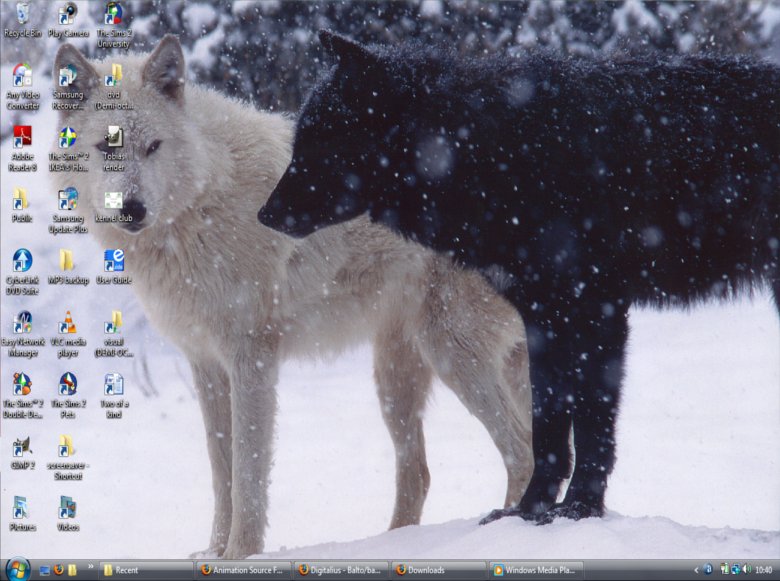Screen dimensions: 780x581
Task: Open the MP3 backup folder
Action: pyautogui.click(x=68, y=267)
